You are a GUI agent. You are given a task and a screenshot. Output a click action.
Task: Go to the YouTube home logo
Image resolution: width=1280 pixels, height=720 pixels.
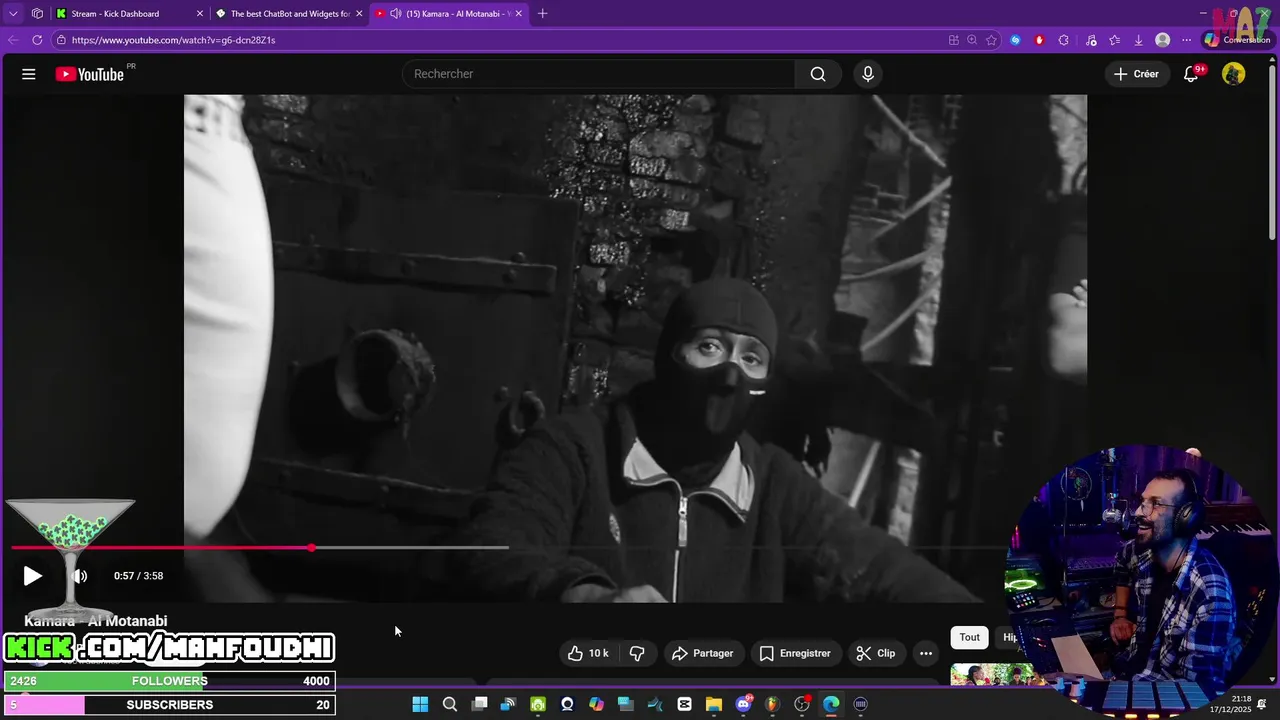(90, 74)
